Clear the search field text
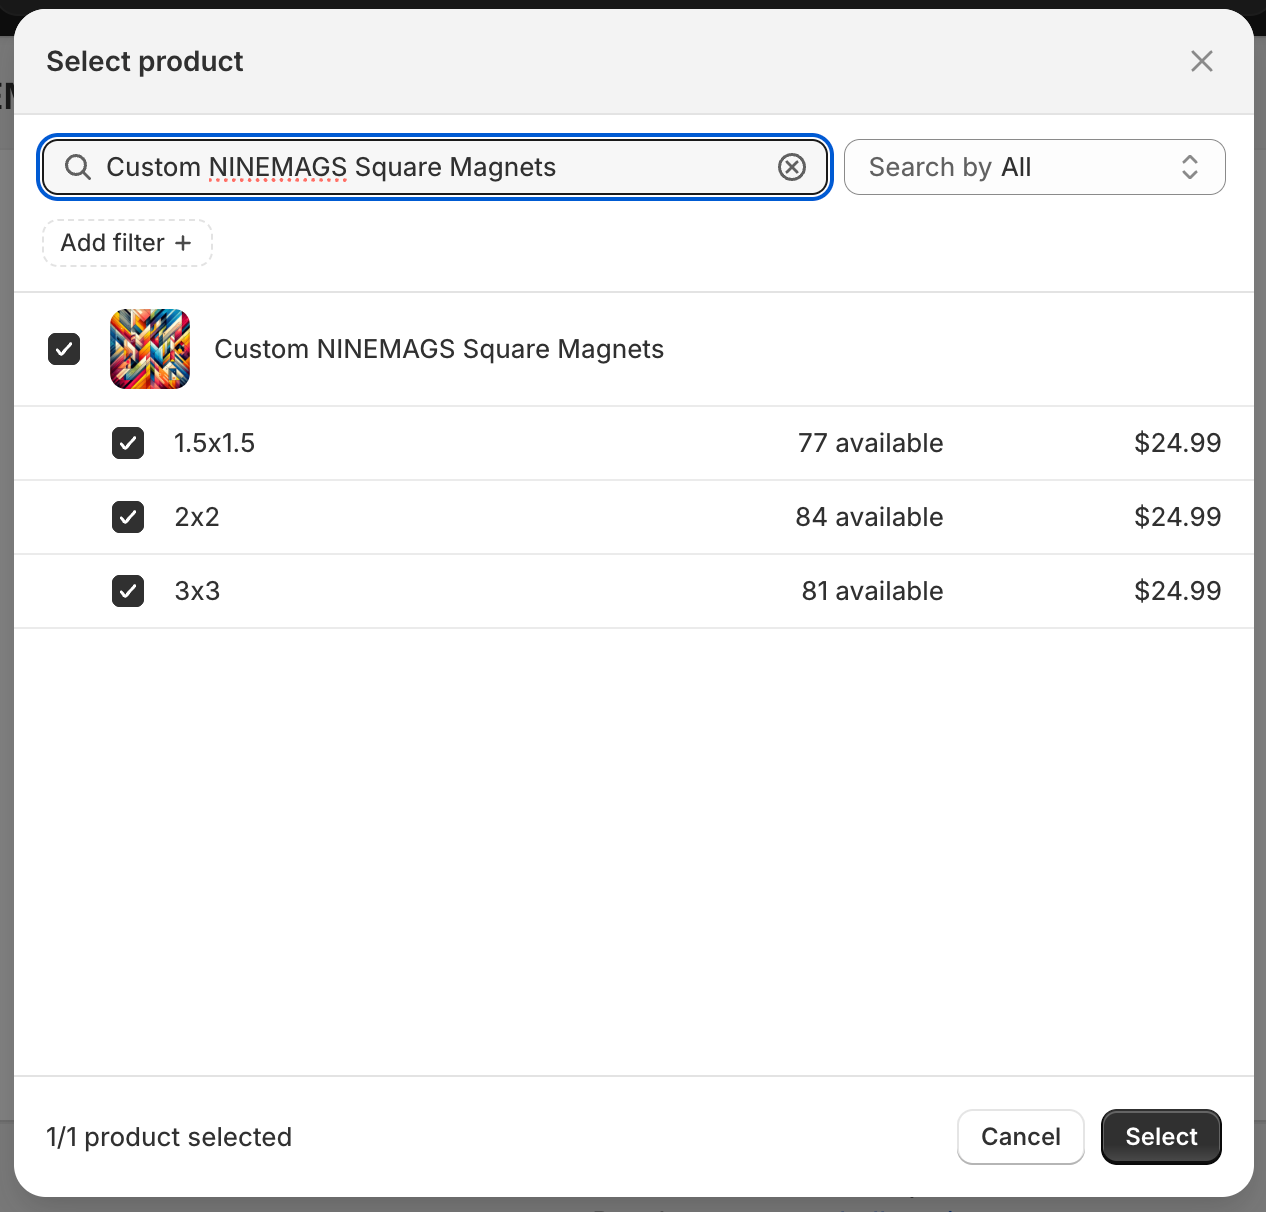The height and width of the screenshot is (1212, 1266). coord(792,167)
